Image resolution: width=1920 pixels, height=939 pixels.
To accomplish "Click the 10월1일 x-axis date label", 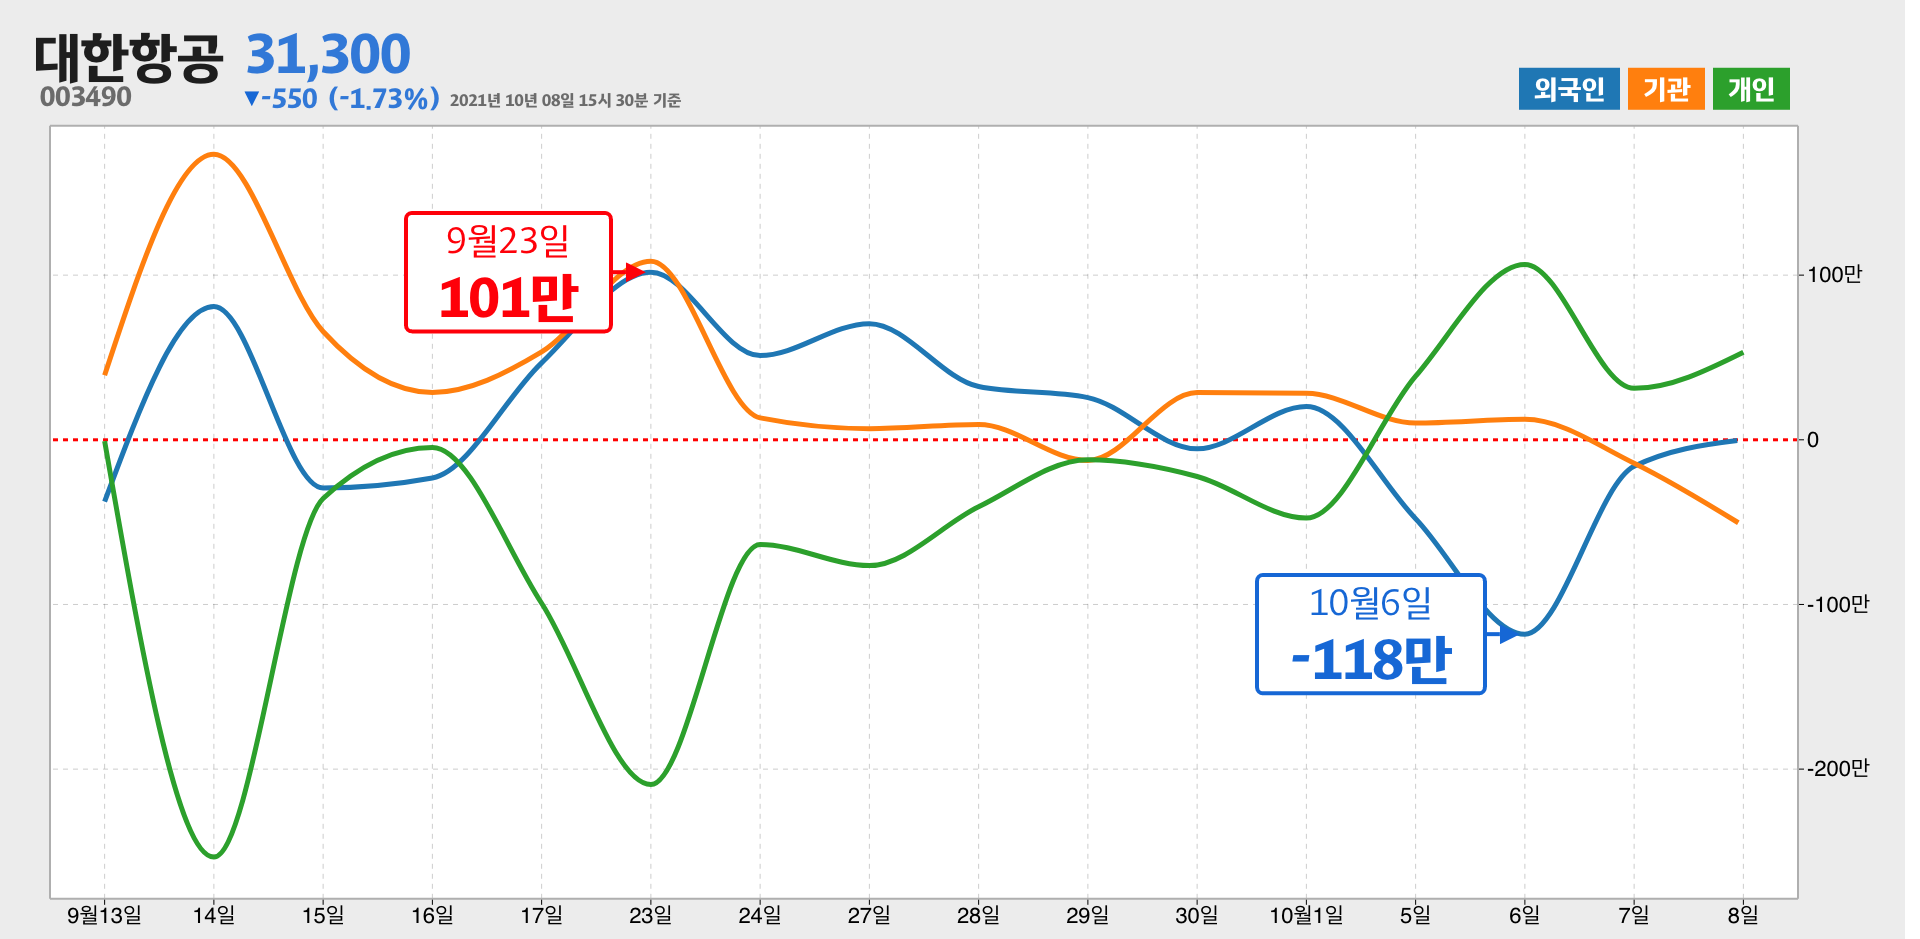I will tap(1306, 915).
